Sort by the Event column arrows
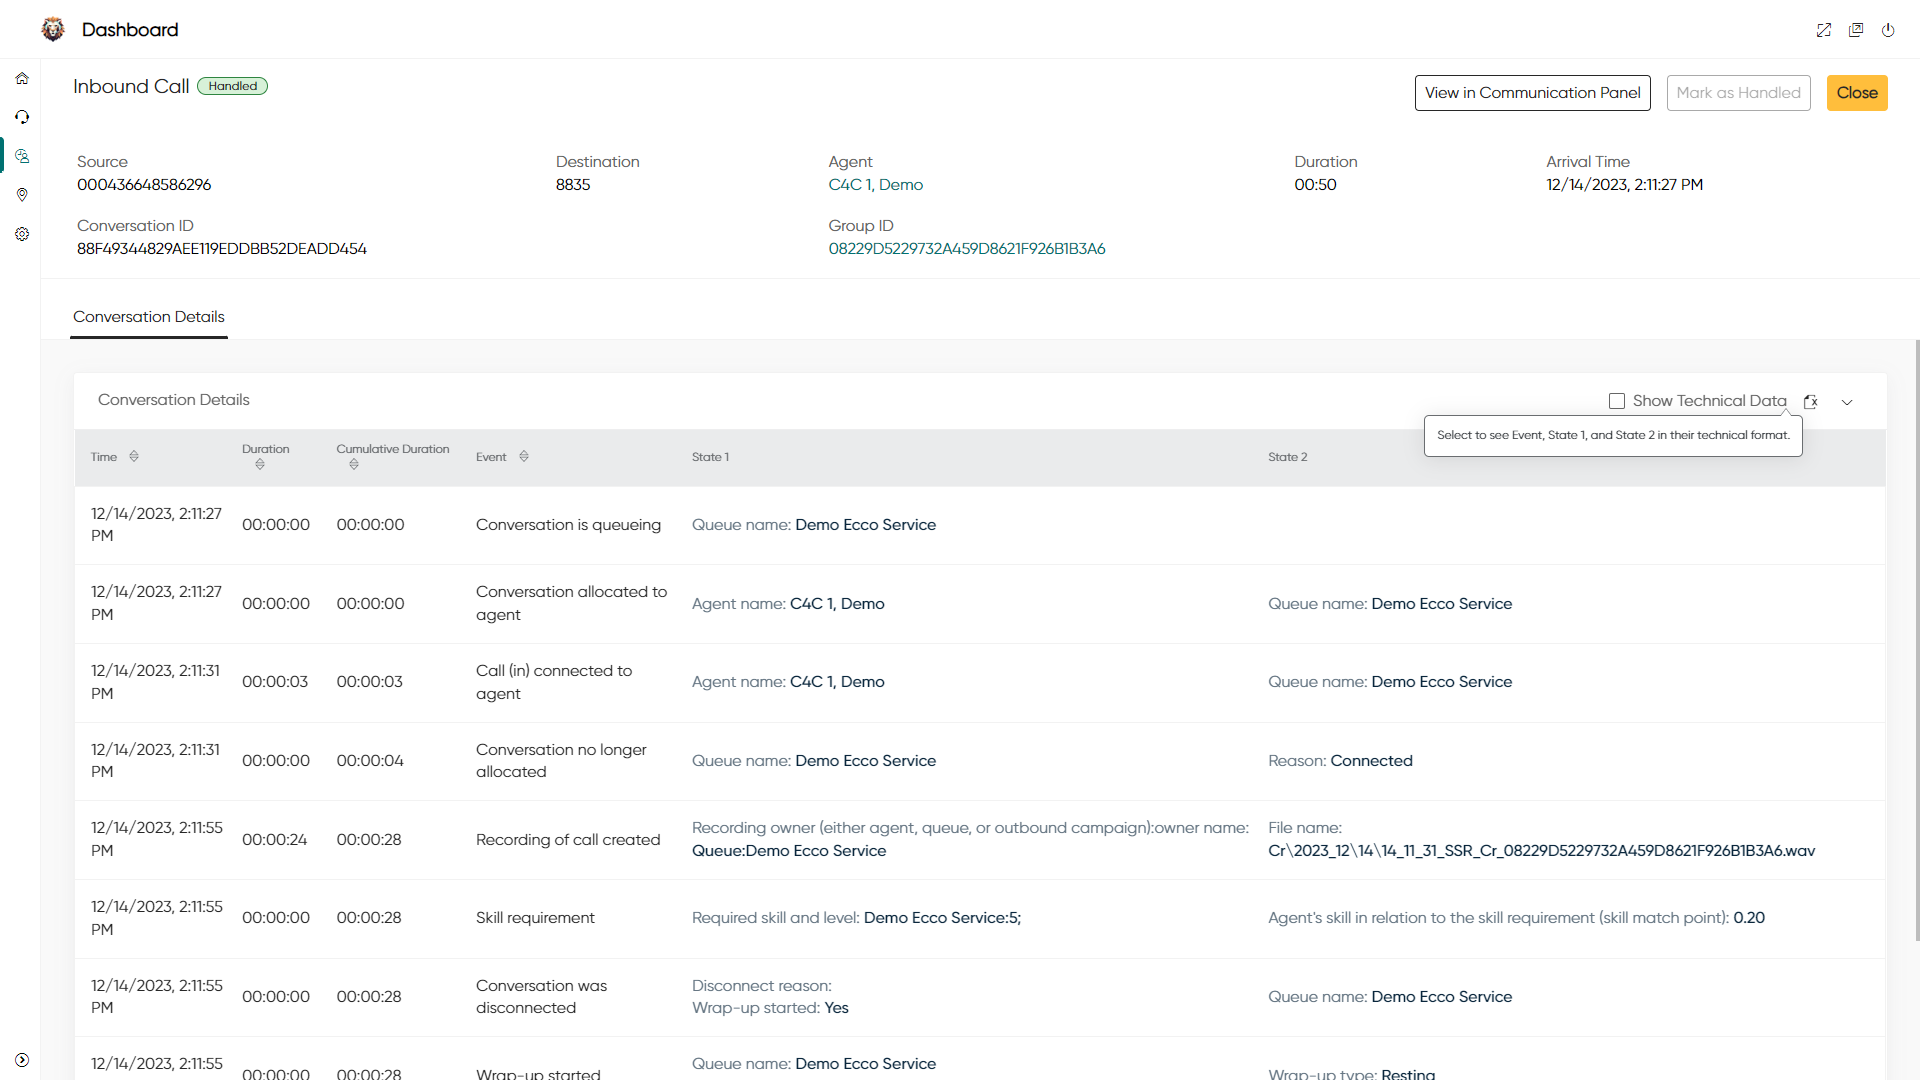Image resolution: width=1920 pixels, height=1080 pixels. click(x=524, y=456)
